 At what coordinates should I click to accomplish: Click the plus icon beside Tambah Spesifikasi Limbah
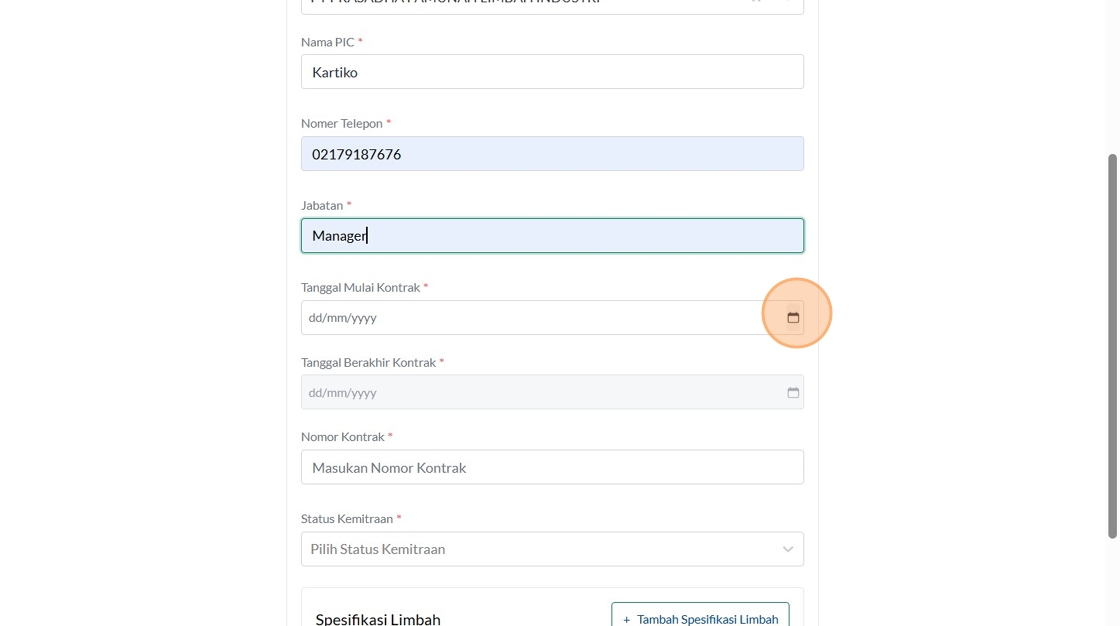[x=627, y=620]
